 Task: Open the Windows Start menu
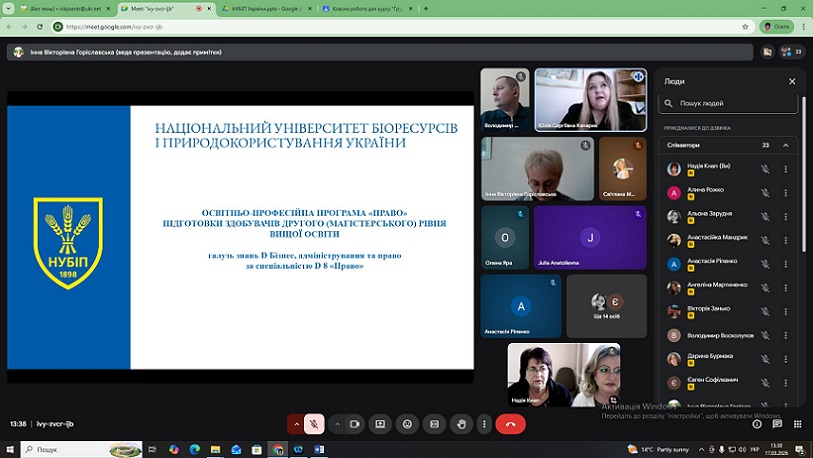pos(10,449)
